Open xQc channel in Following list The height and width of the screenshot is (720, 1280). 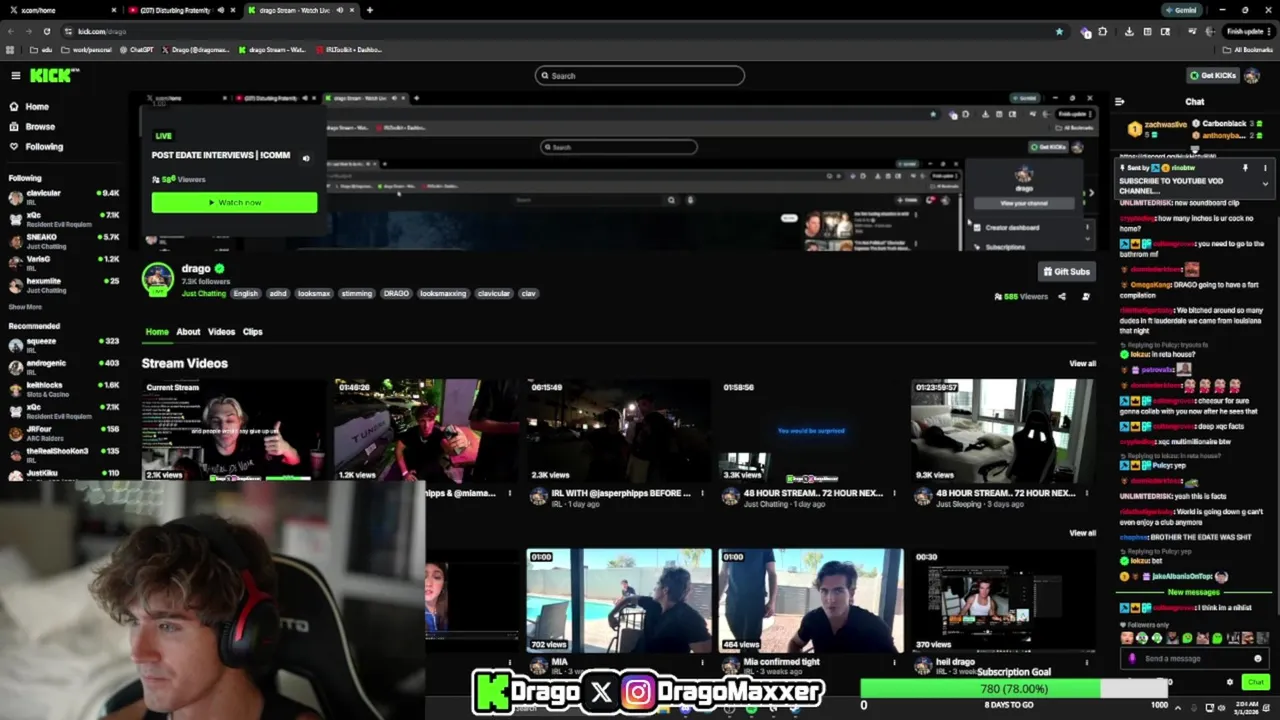(63, 219)
